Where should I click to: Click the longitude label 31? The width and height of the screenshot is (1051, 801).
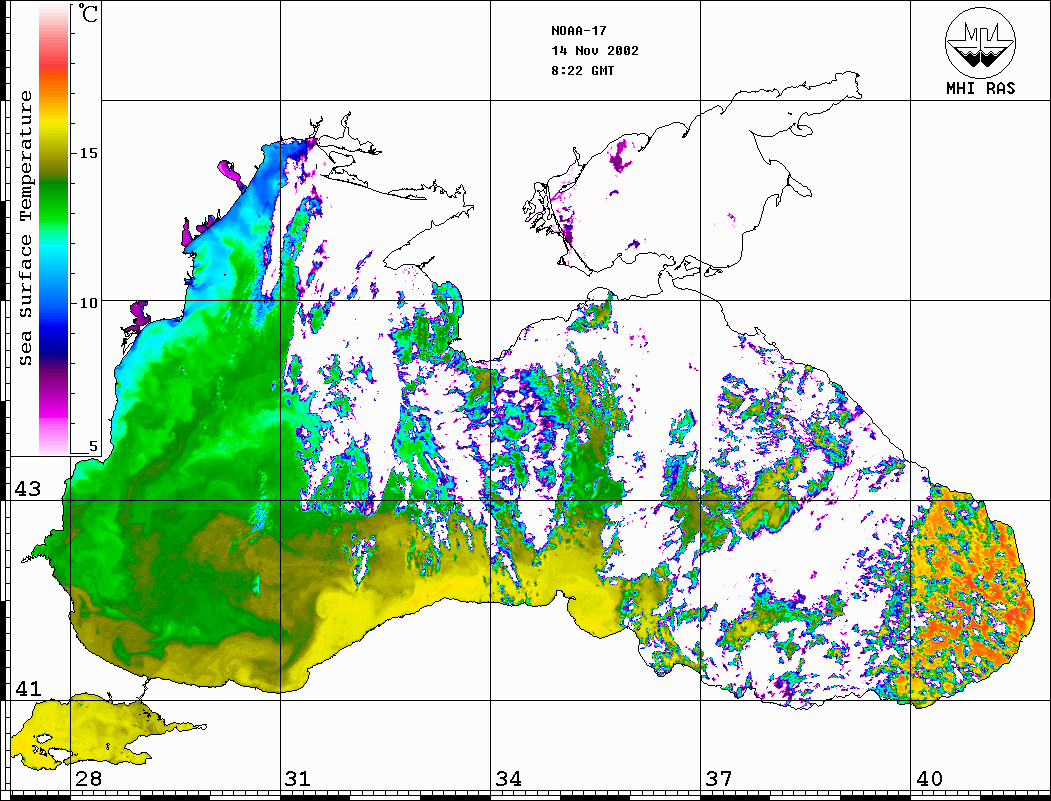point(298,779)
